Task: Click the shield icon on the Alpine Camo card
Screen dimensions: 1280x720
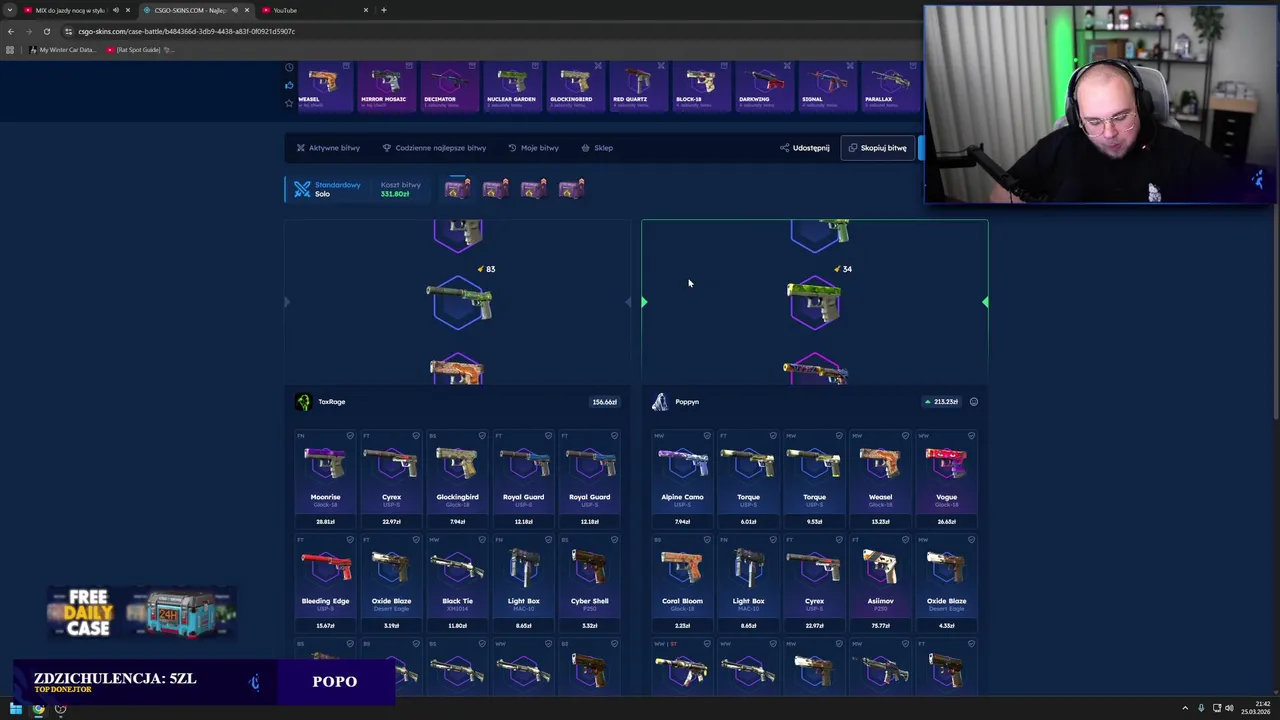Action: [x=707, y=436]
